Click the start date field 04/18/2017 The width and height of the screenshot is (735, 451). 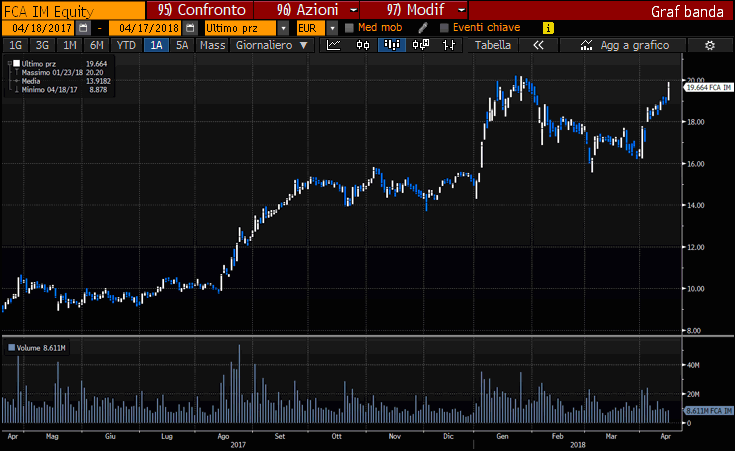39,28
